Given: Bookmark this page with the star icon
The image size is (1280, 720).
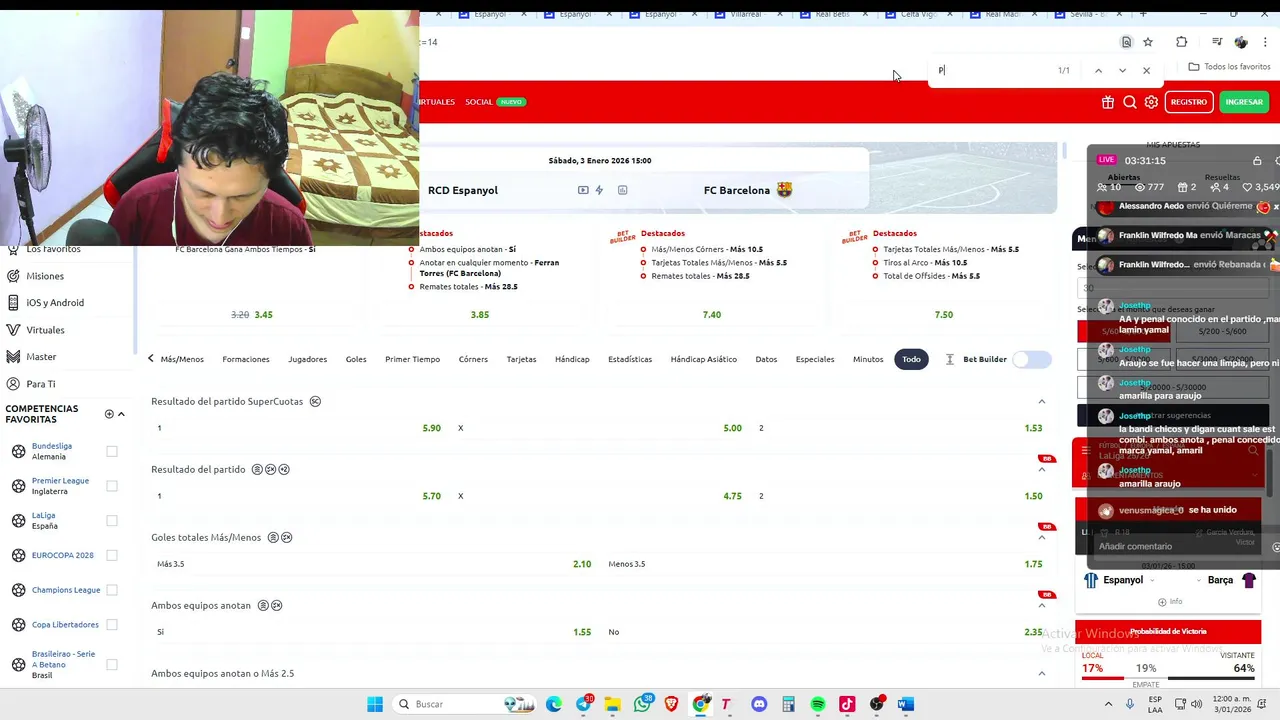Looking at the screenshot, I should coord(1148,42).
